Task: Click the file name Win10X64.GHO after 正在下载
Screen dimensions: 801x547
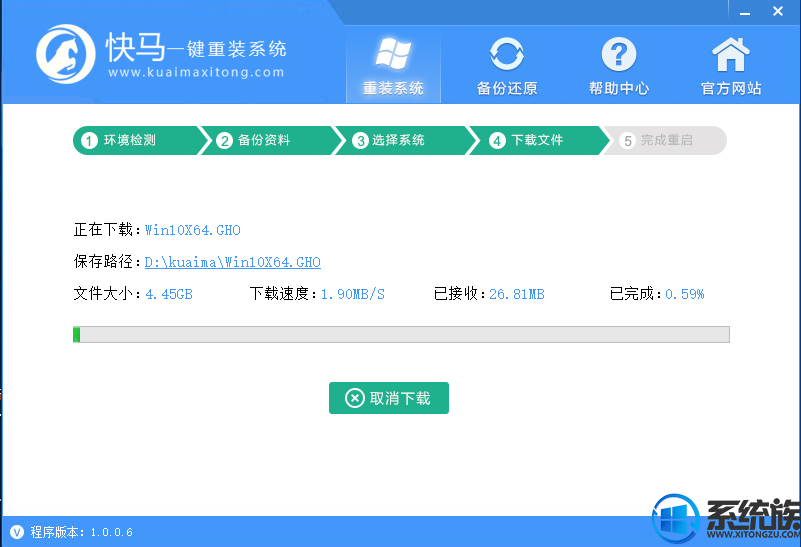Action: 193,230
